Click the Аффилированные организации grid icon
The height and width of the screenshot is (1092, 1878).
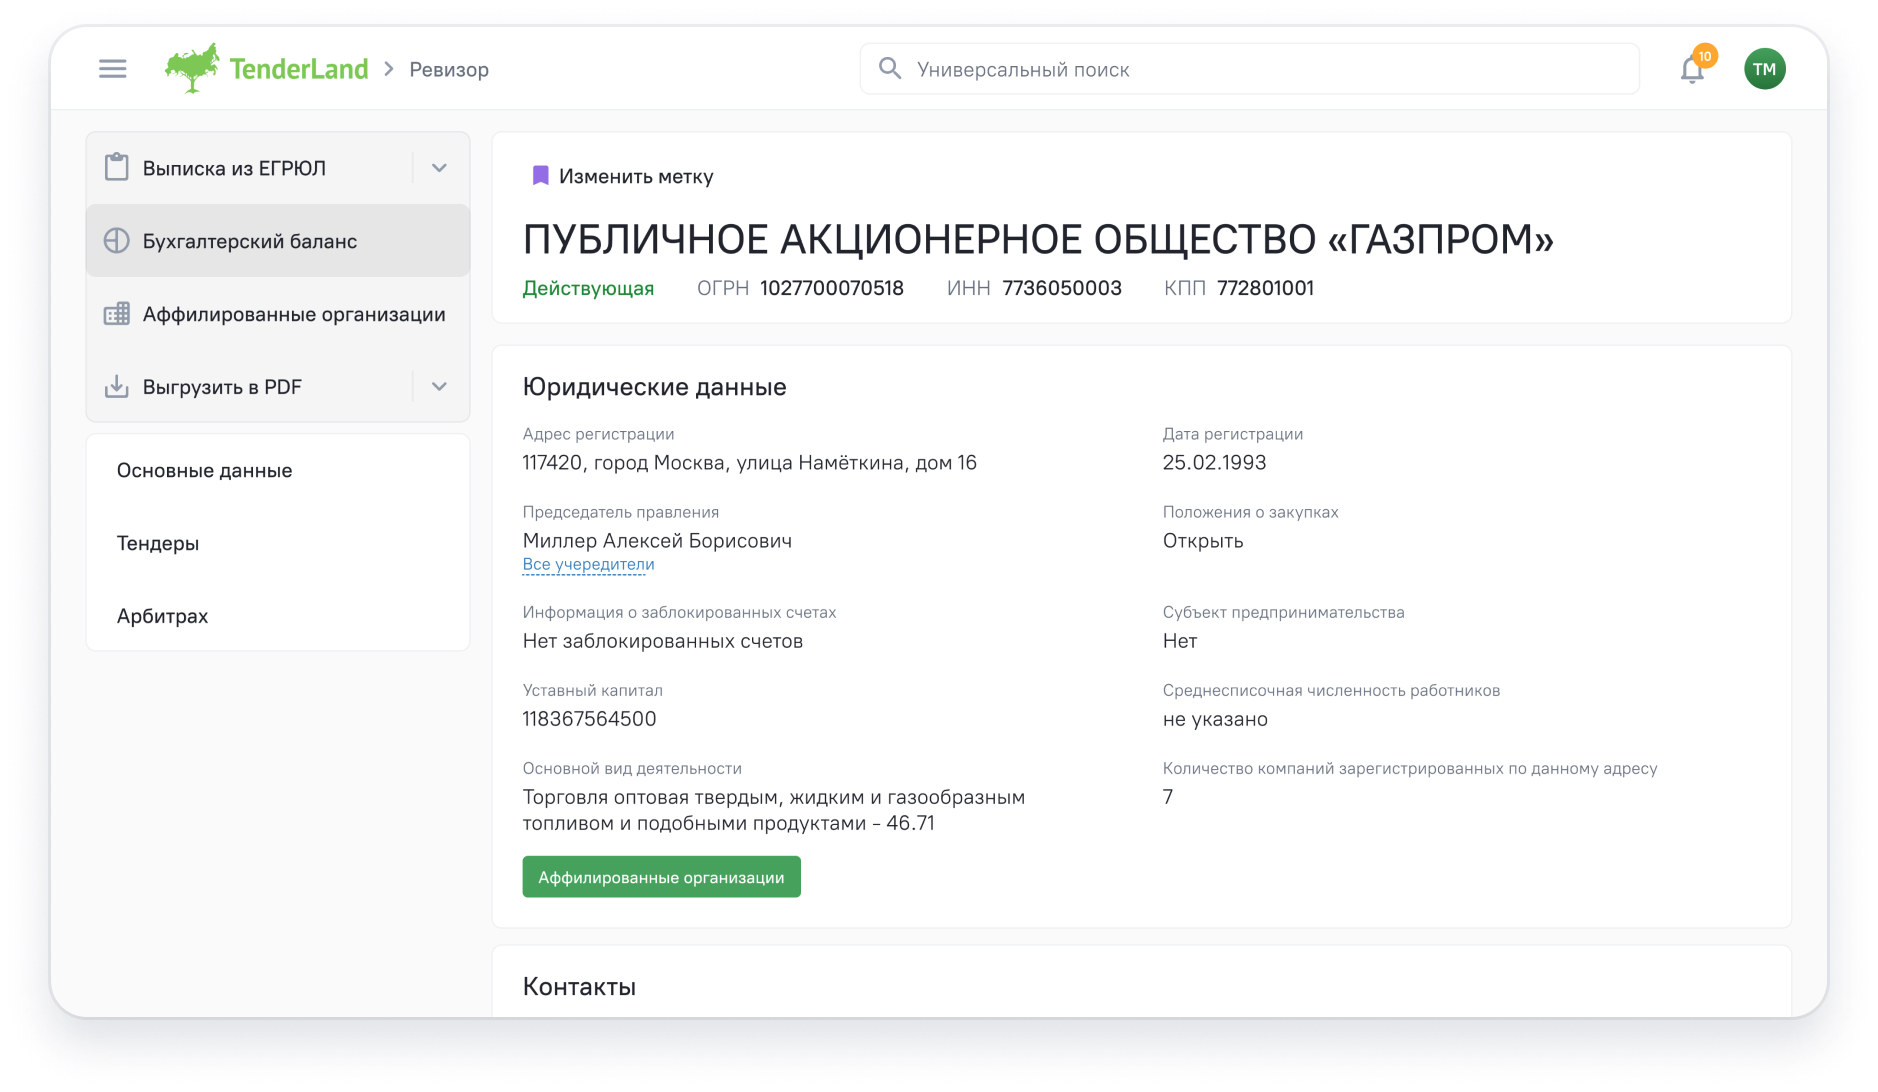click(x=117, y=314)
